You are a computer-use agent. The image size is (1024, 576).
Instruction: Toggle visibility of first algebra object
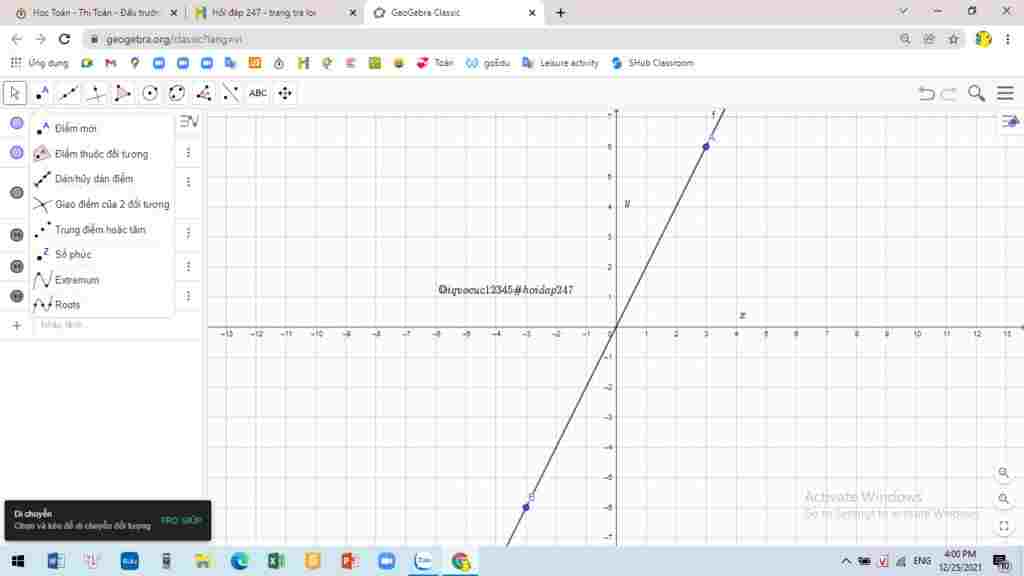17,123
